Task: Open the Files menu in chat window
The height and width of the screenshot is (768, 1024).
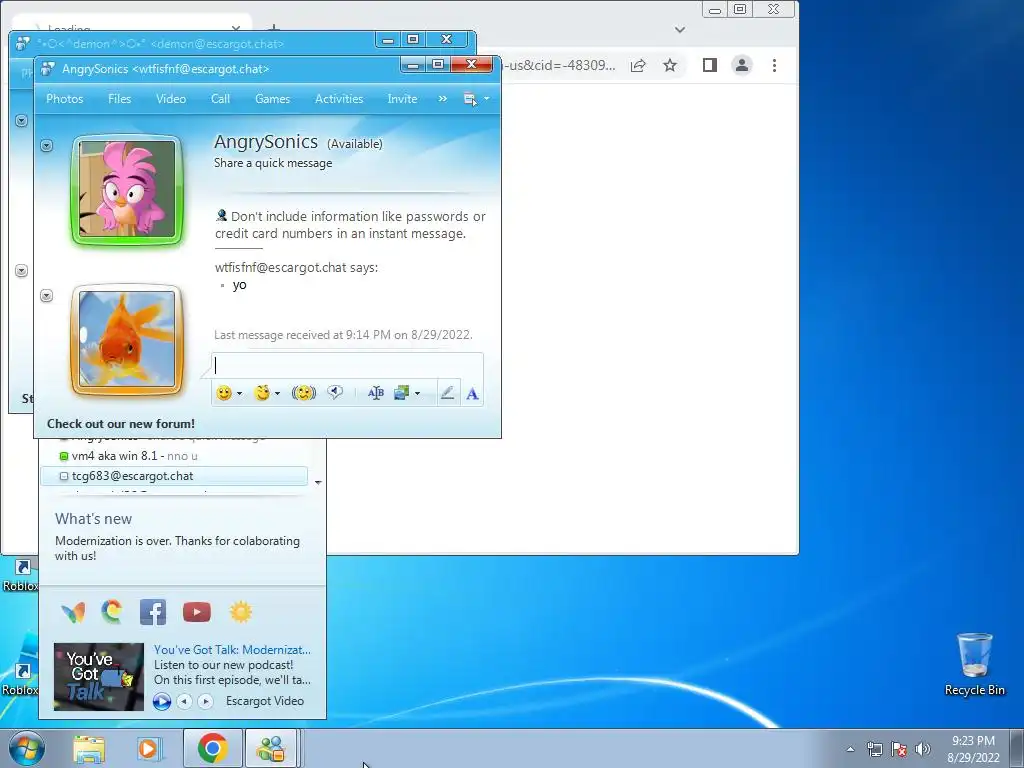Action: point(120,99)
